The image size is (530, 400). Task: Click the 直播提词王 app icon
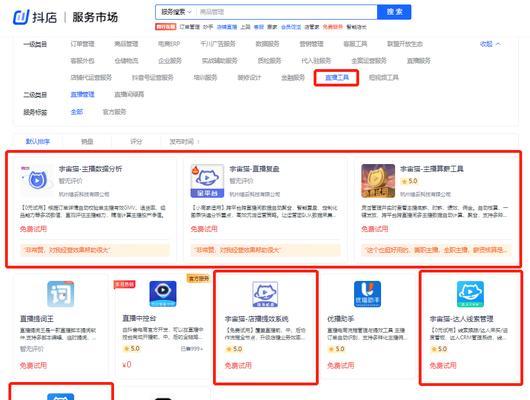(61, 294)
